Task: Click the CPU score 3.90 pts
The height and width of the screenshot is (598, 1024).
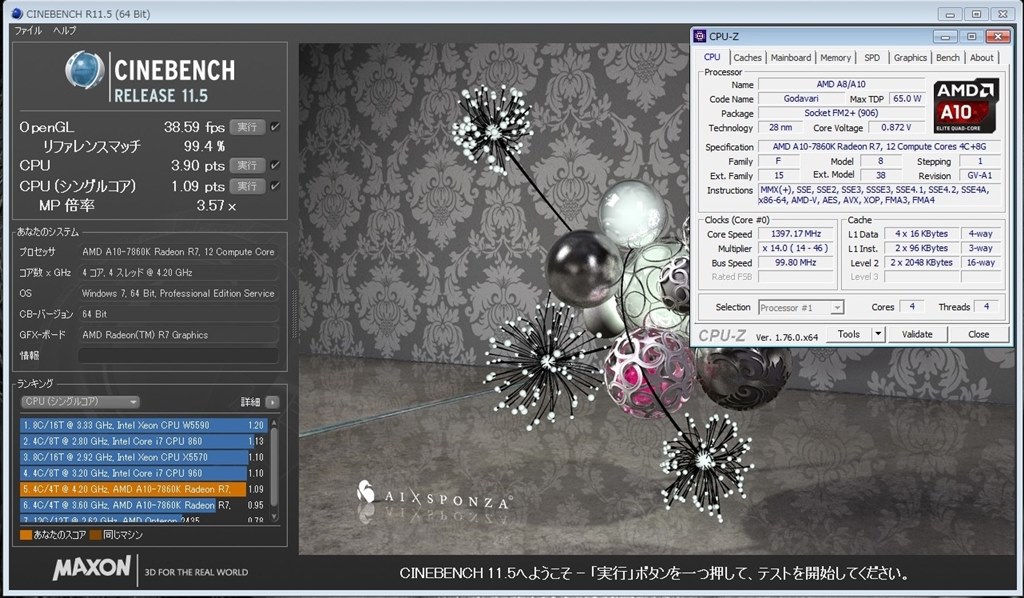Action: [198, 165]
